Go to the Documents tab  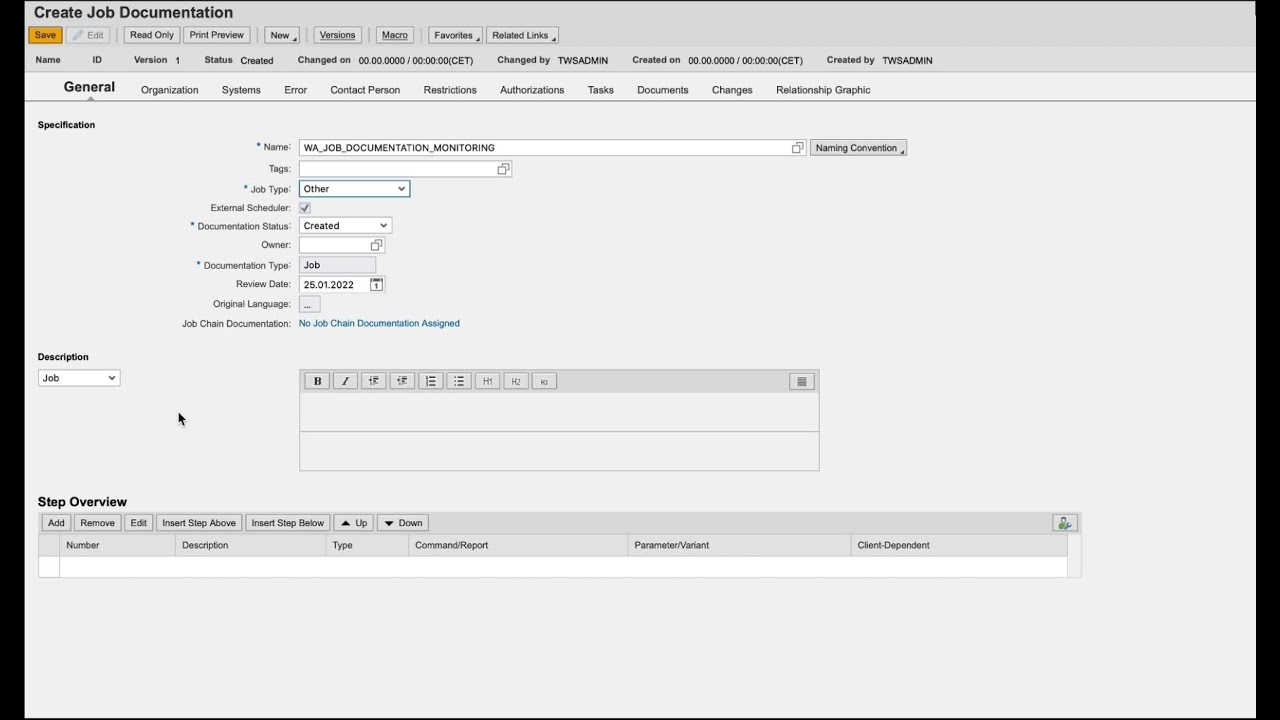point(662,90)
